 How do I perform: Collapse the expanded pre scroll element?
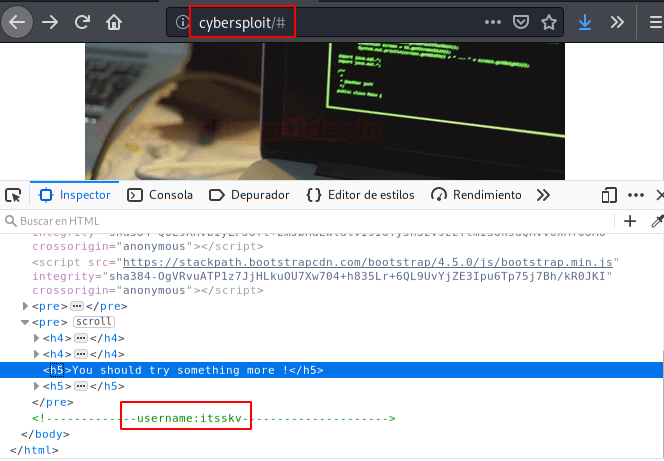click(x=25, y=322)
